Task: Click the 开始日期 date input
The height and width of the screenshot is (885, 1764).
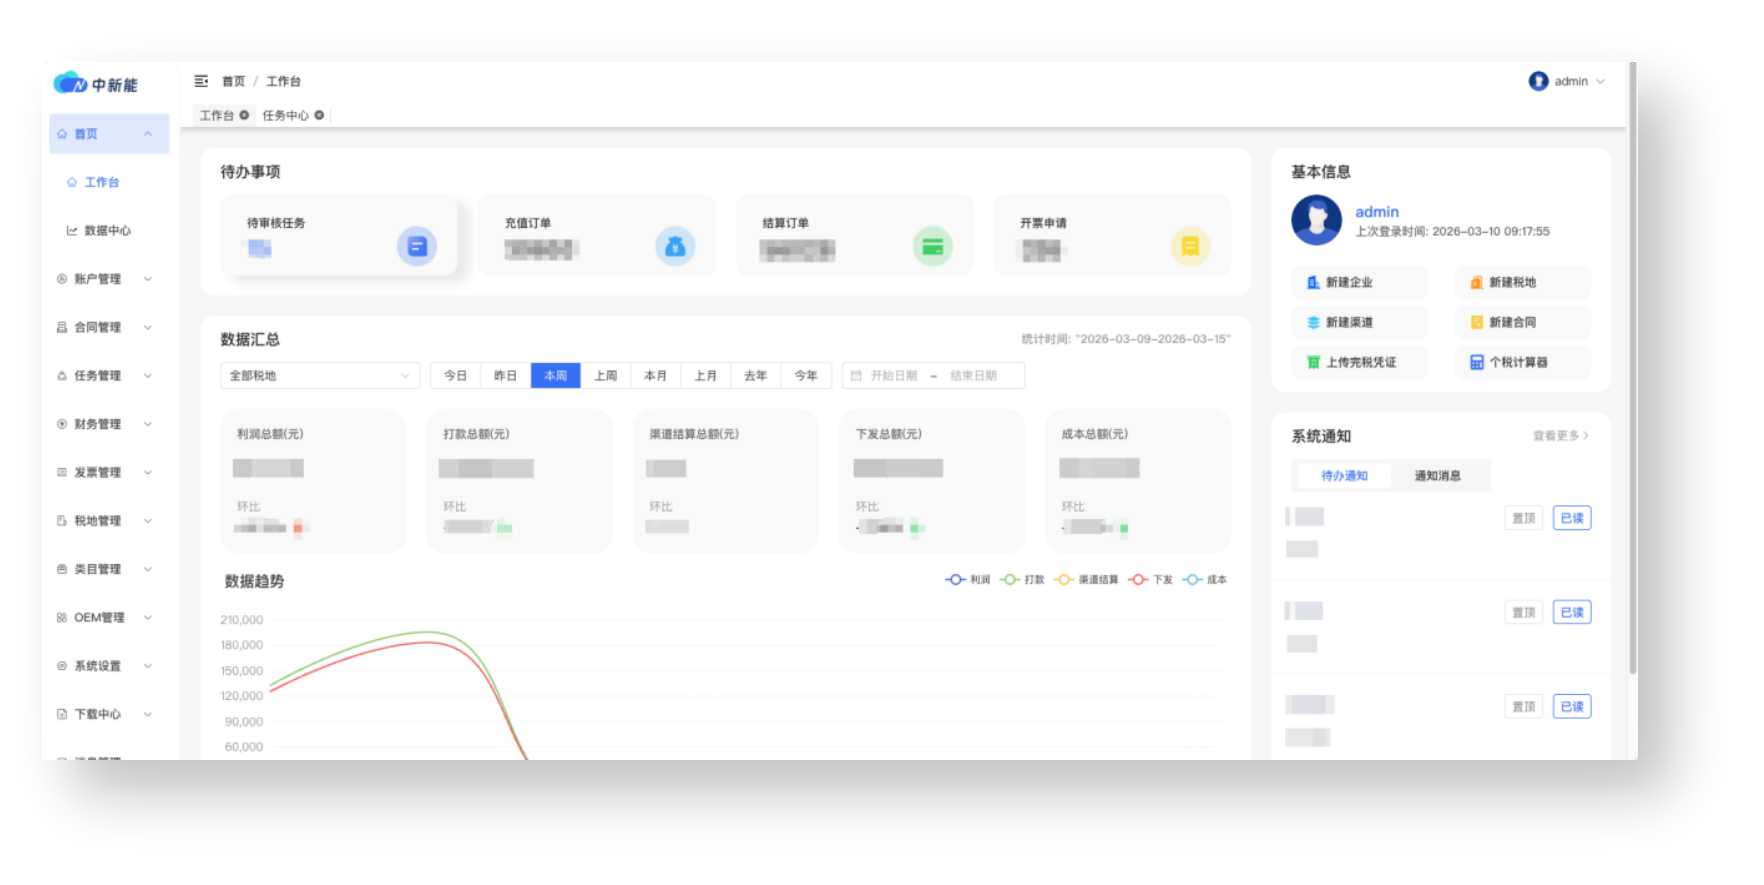Action: 893,376
